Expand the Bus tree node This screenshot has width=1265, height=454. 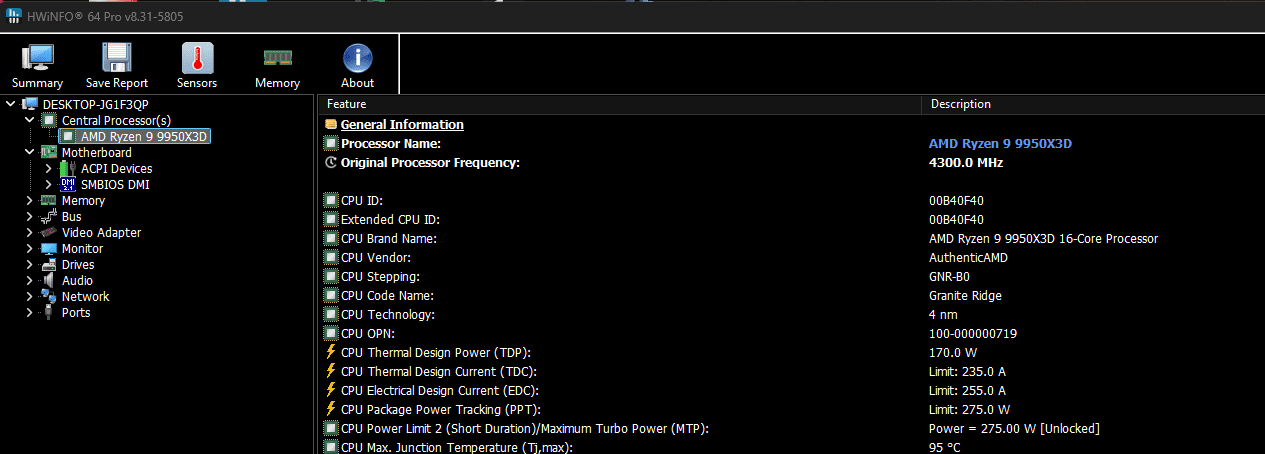[x=30, y=216]
